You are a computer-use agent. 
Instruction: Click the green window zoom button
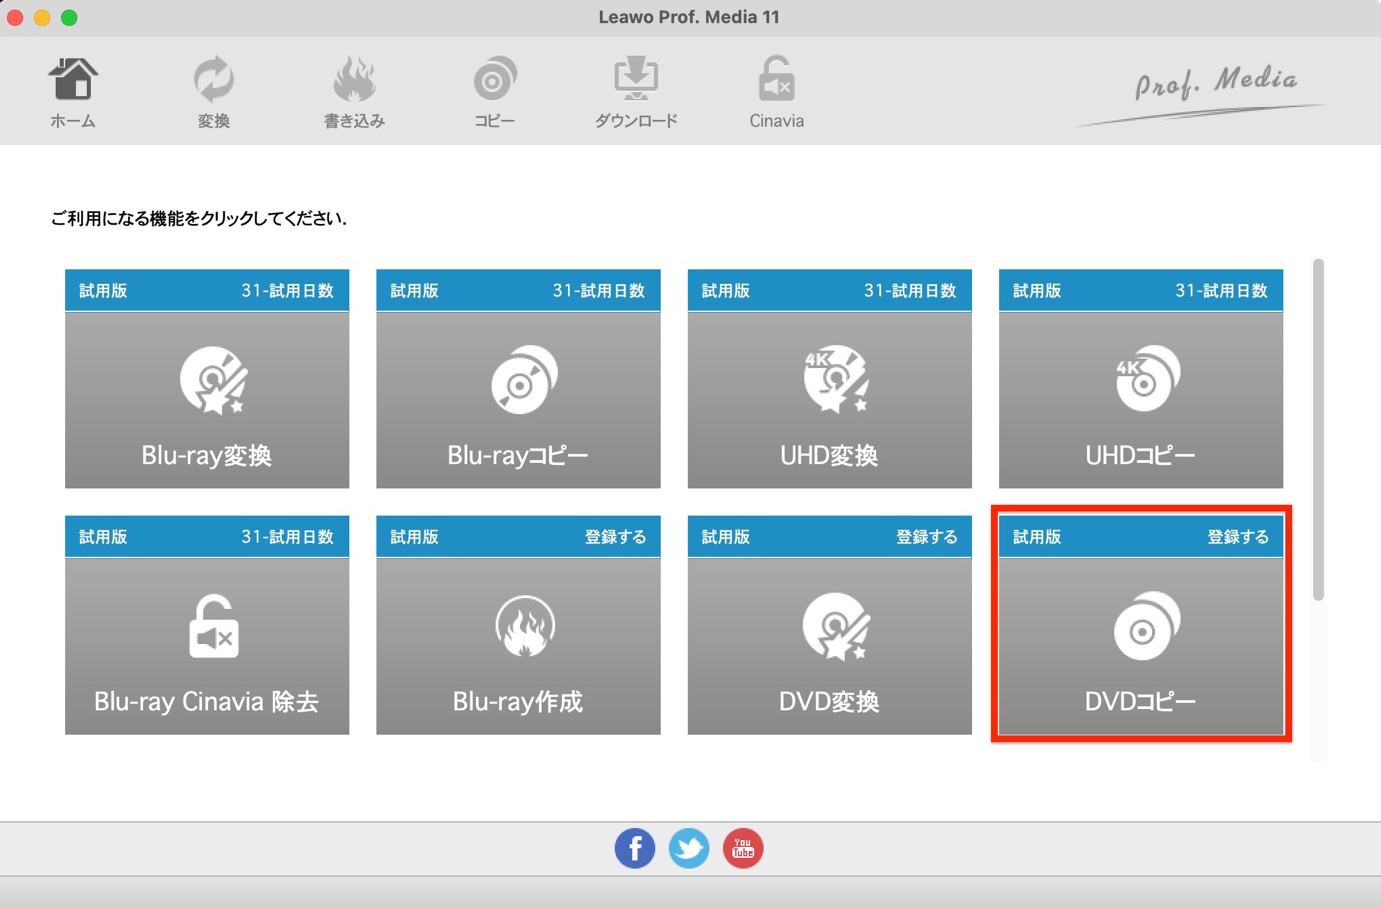tap(69, 17)
